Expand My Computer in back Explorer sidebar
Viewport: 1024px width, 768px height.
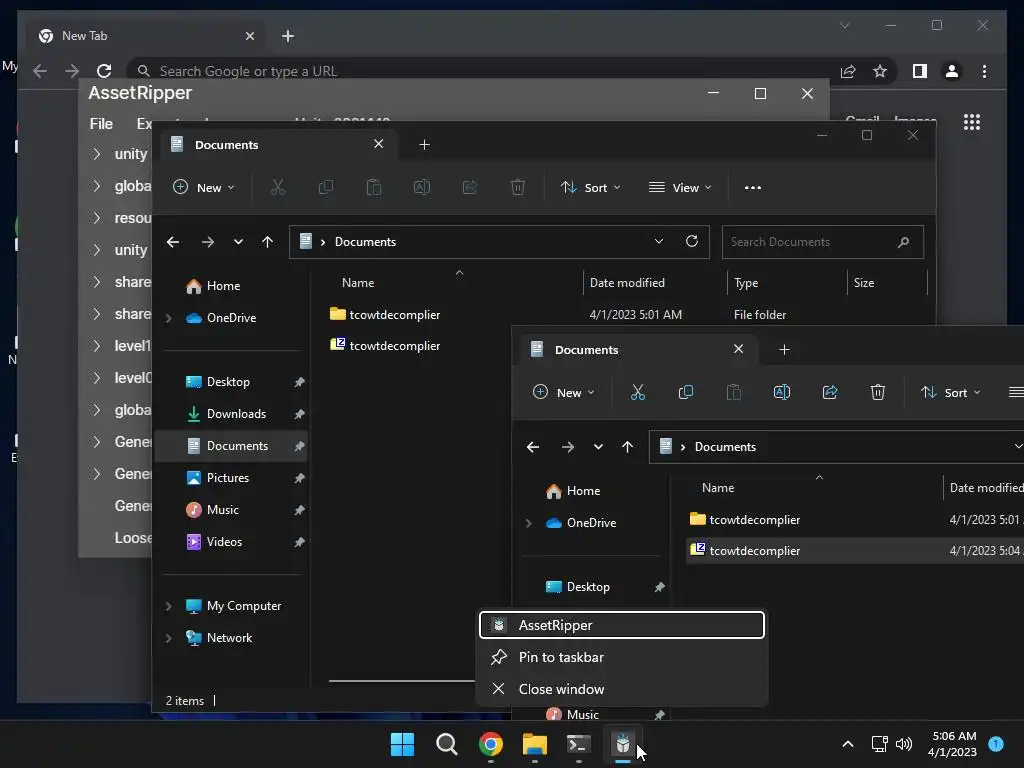click(168, 606)
